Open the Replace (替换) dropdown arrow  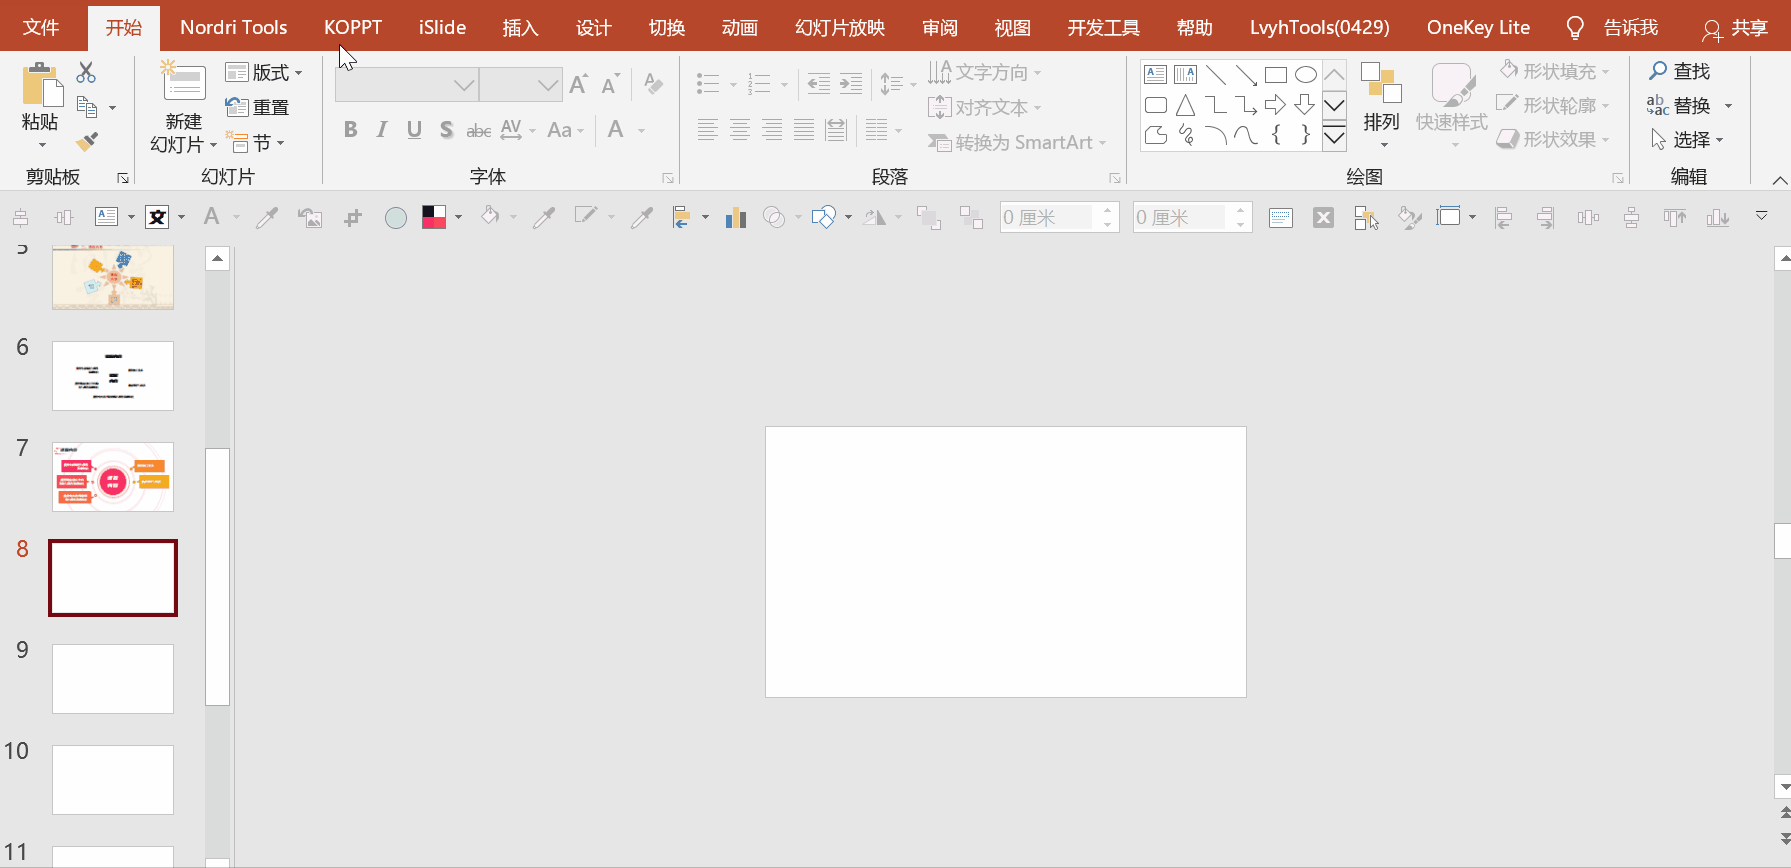(1728, 106)
